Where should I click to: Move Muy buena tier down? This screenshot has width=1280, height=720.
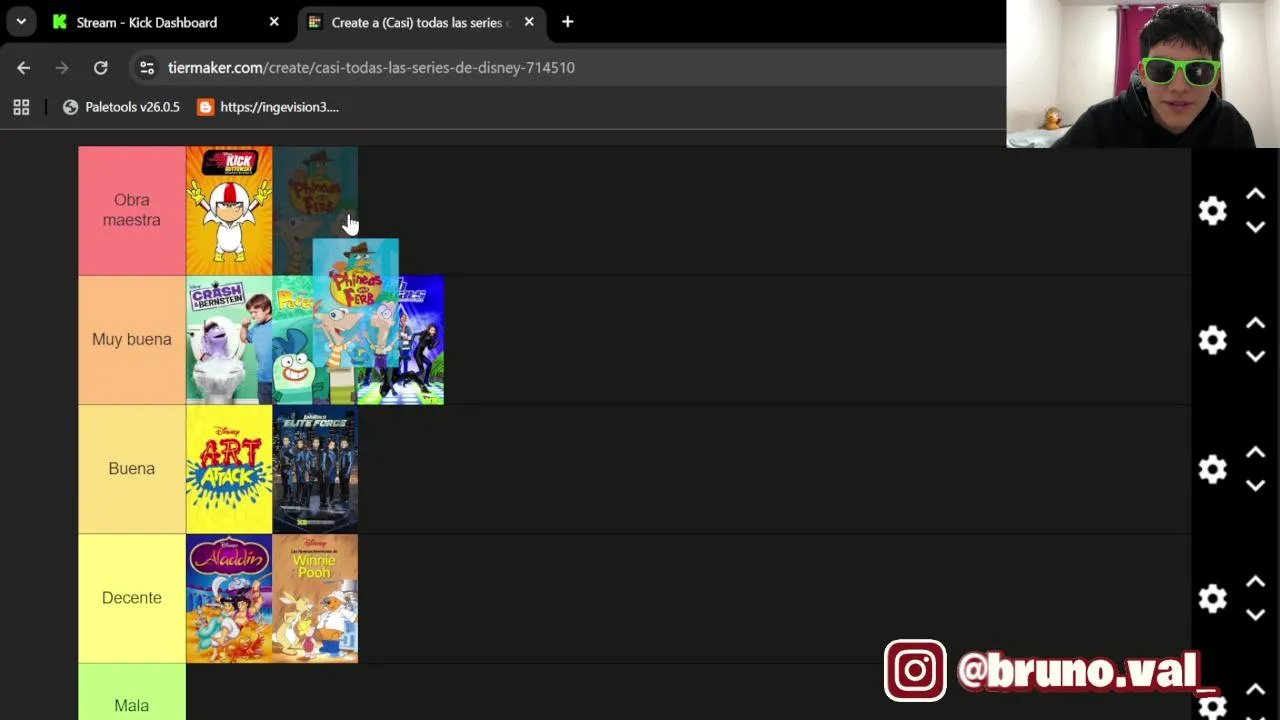pos(1256,356)
